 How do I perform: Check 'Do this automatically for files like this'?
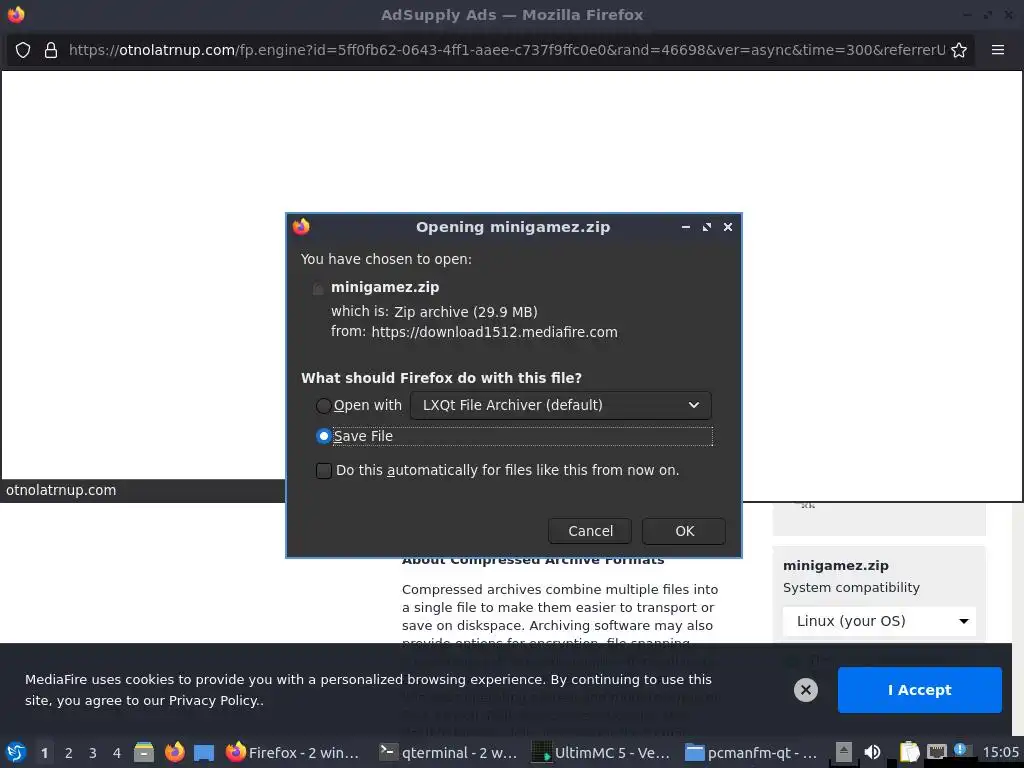tap(324, 470)
